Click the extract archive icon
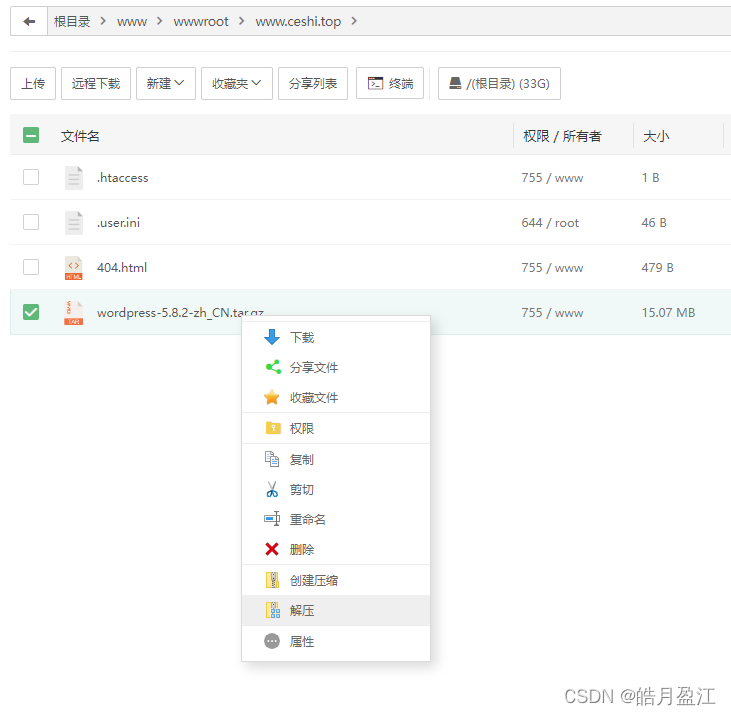This screenshot has width=731, height=715. point(273,610)
